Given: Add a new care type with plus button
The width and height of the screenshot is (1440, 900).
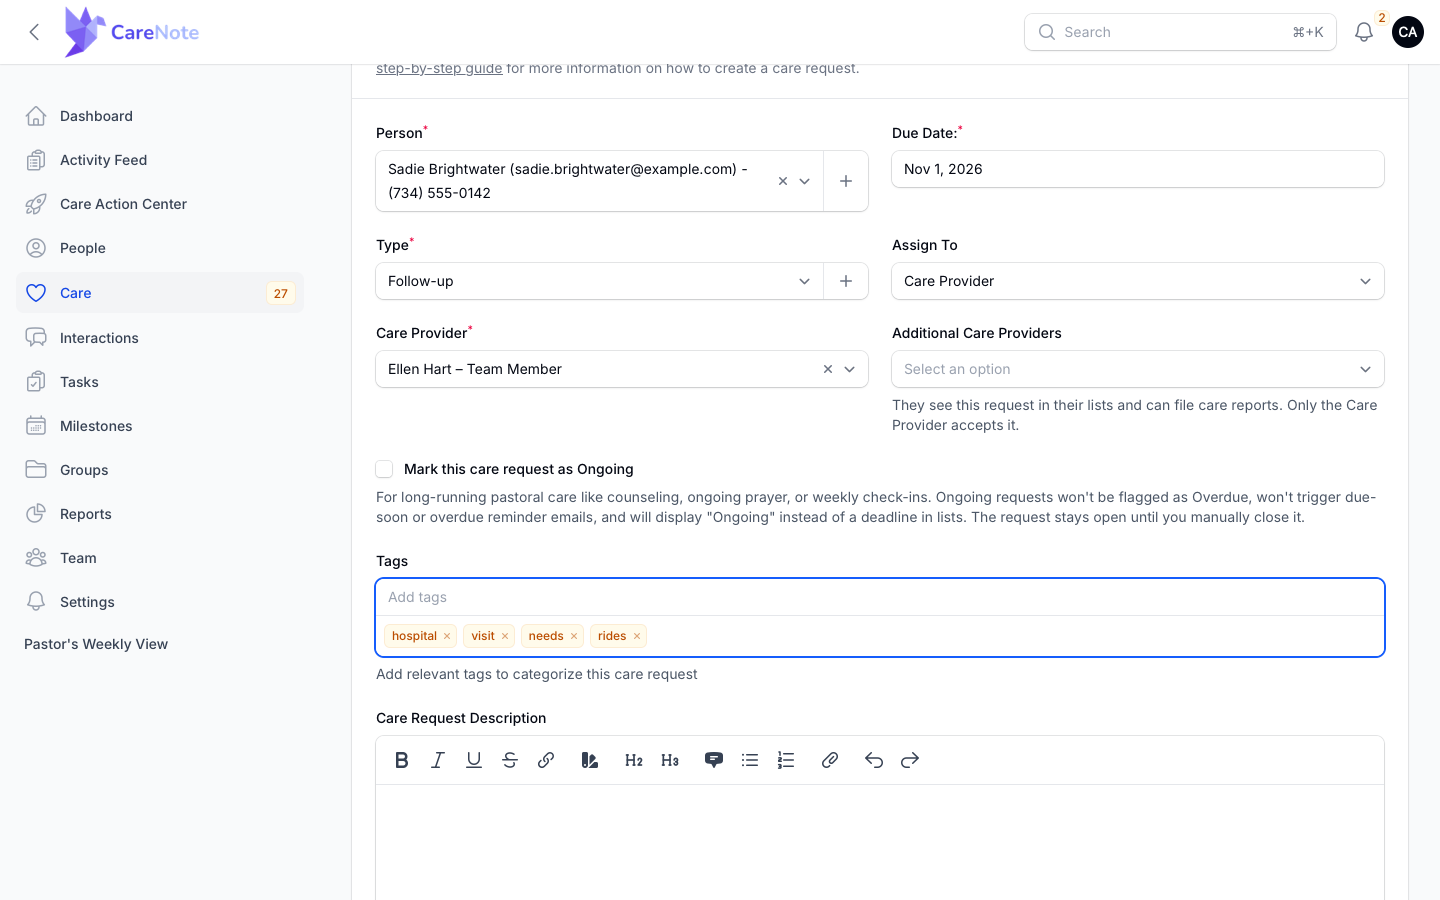Looking at the screenshot, I should [x=846, y=281].
